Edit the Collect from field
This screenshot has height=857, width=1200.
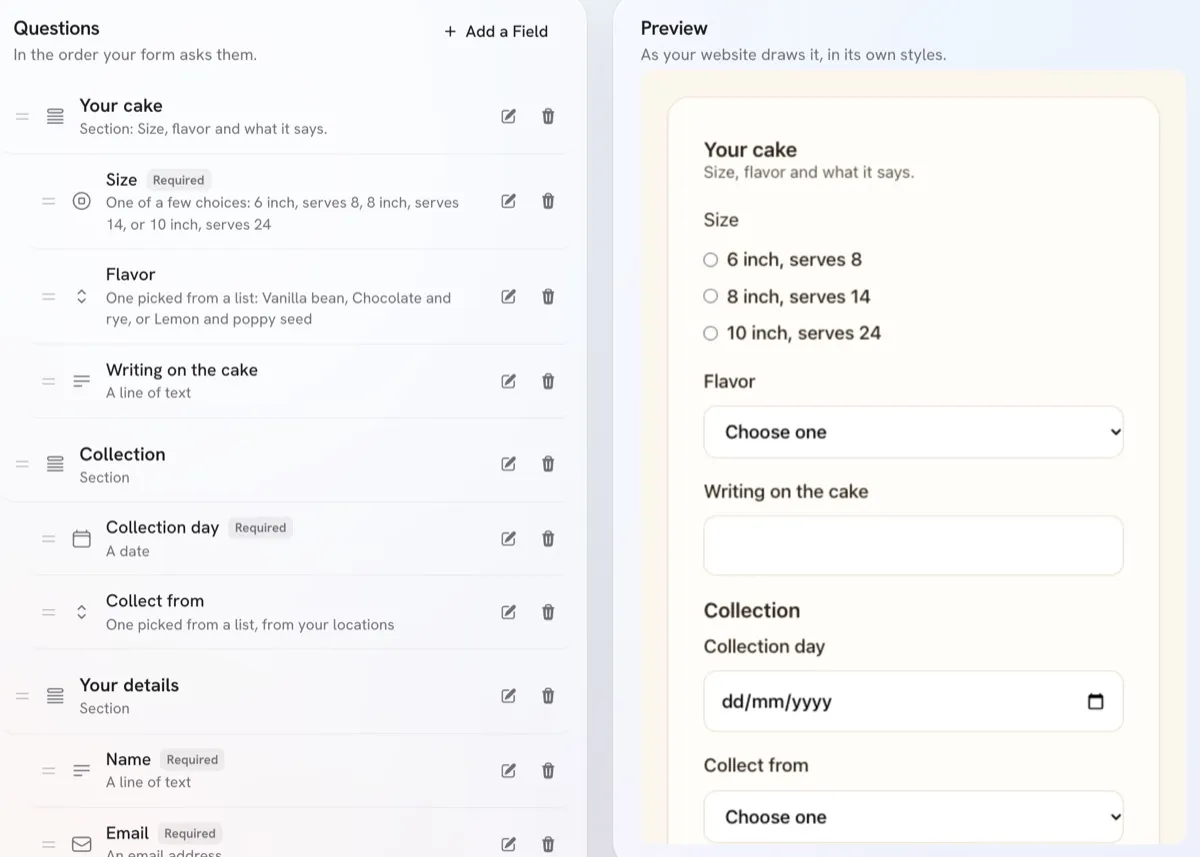coord(508,612)
